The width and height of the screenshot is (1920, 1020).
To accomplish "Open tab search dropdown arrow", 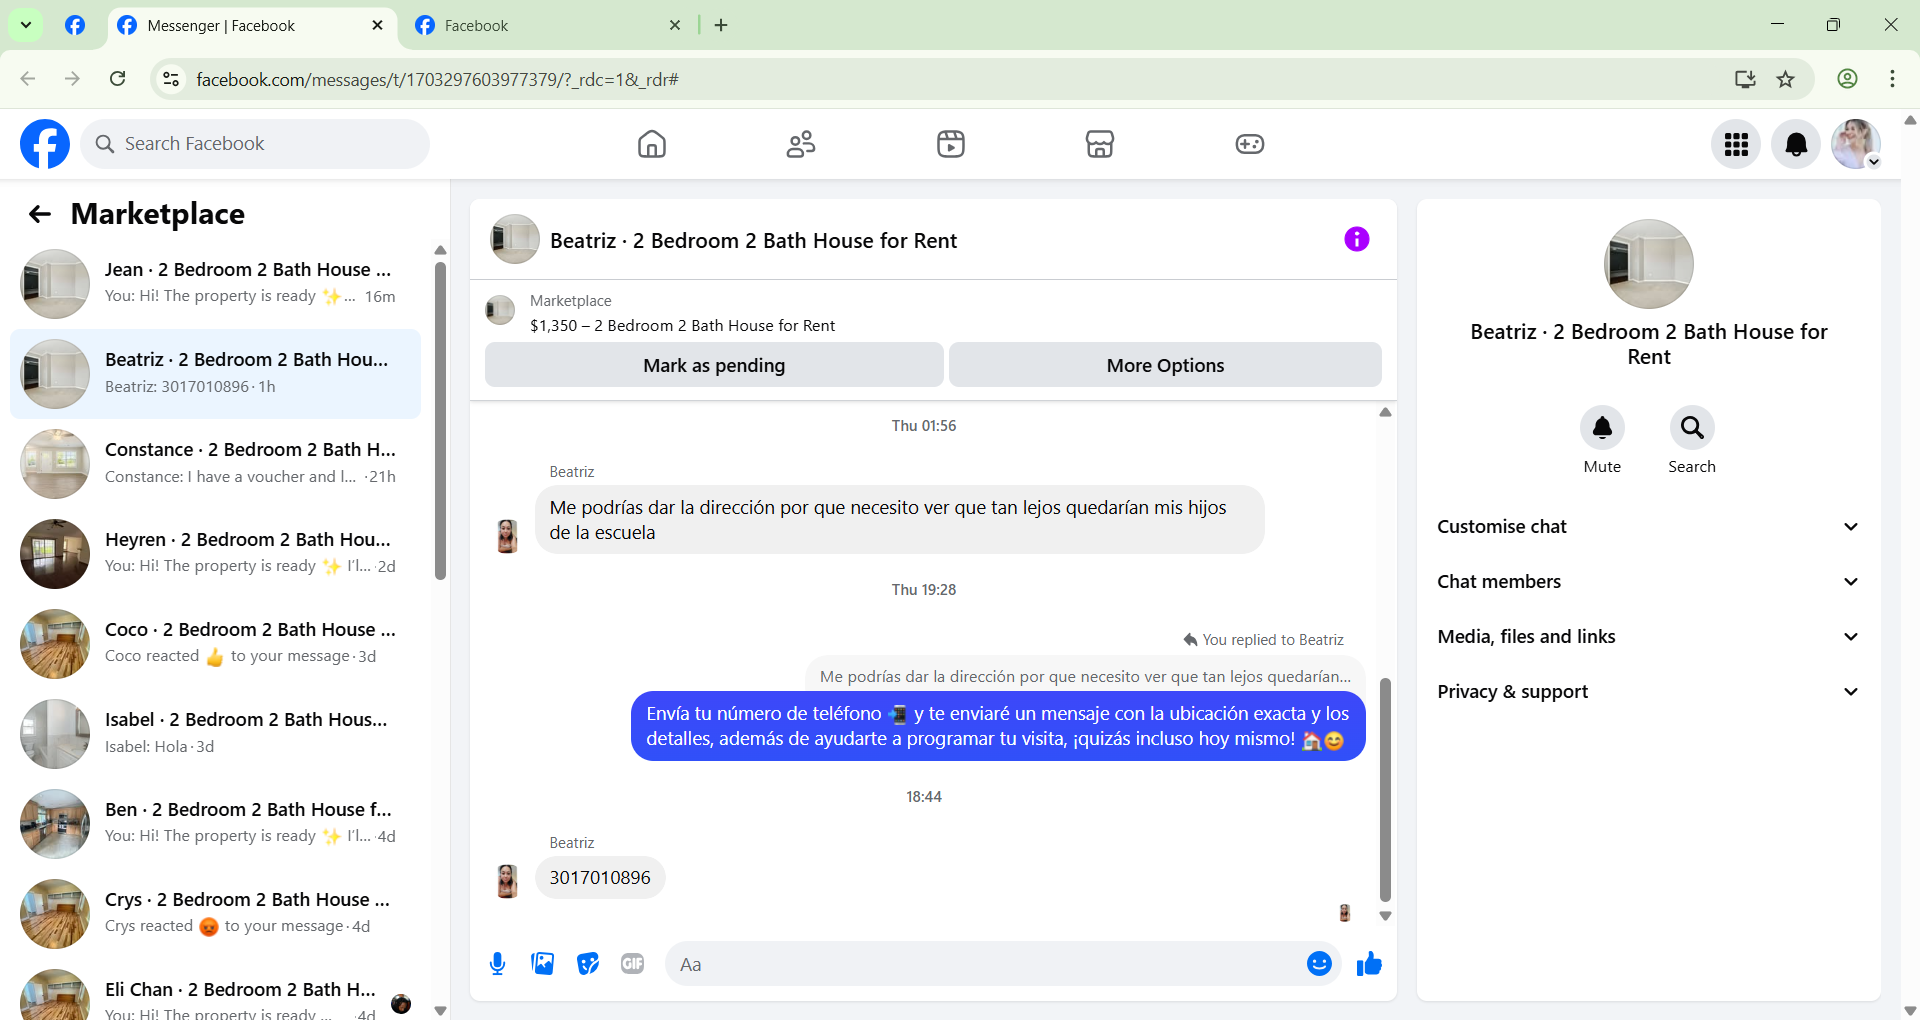I will (x=26, y=25).
